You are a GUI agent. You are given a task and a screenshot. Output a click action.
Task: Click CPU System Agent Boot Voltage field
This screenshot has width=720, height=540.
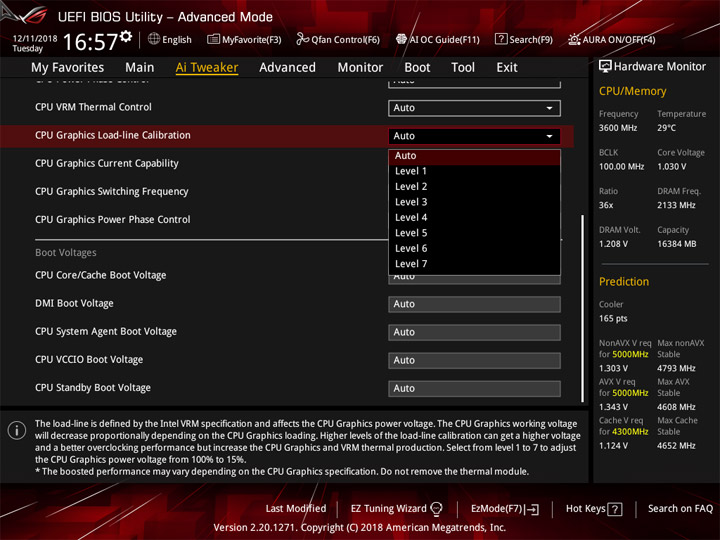tap(474, 332)
